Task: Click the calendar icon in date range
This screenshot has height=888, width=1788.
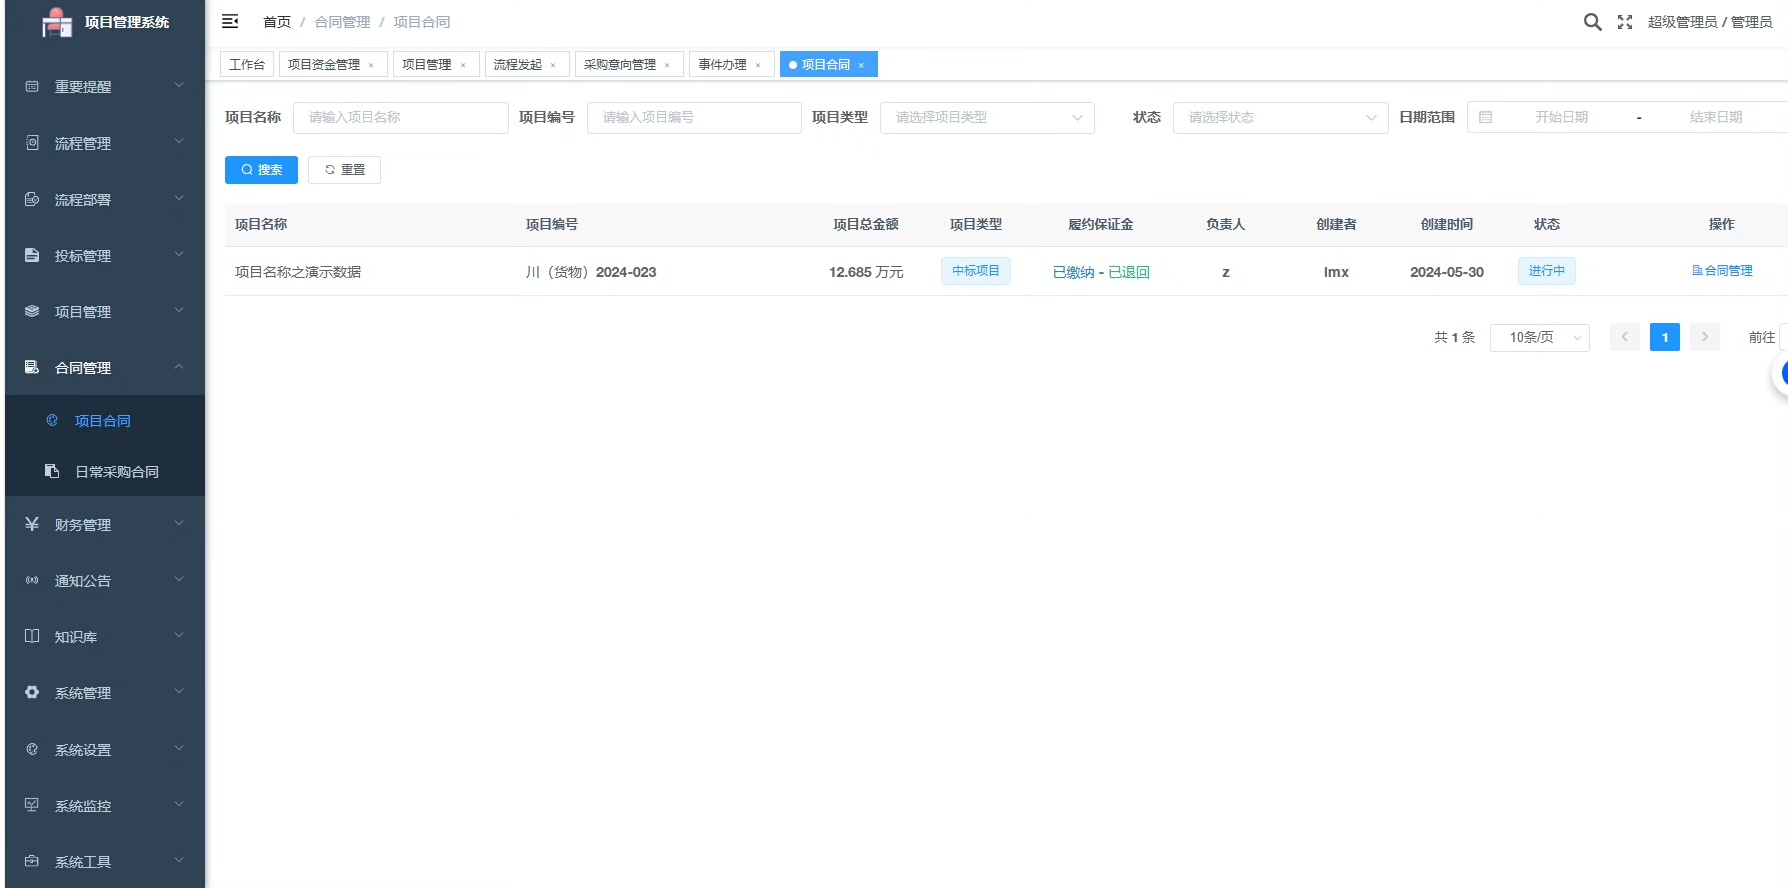Action: coord(1486,118)
